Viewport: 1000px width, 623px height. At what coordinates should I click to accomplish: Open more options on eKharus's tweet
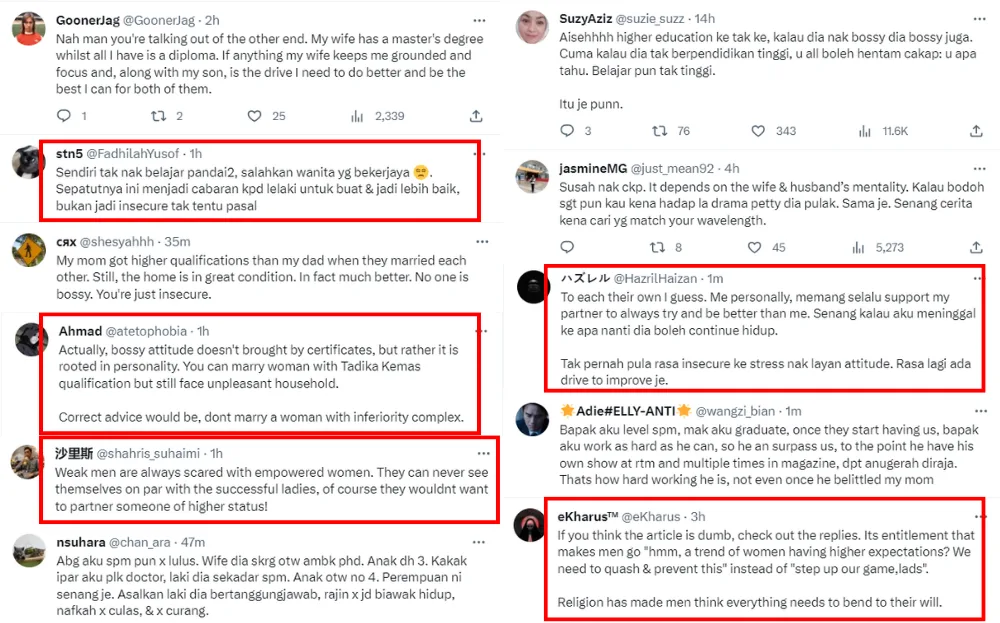click(x=982, y=516)
